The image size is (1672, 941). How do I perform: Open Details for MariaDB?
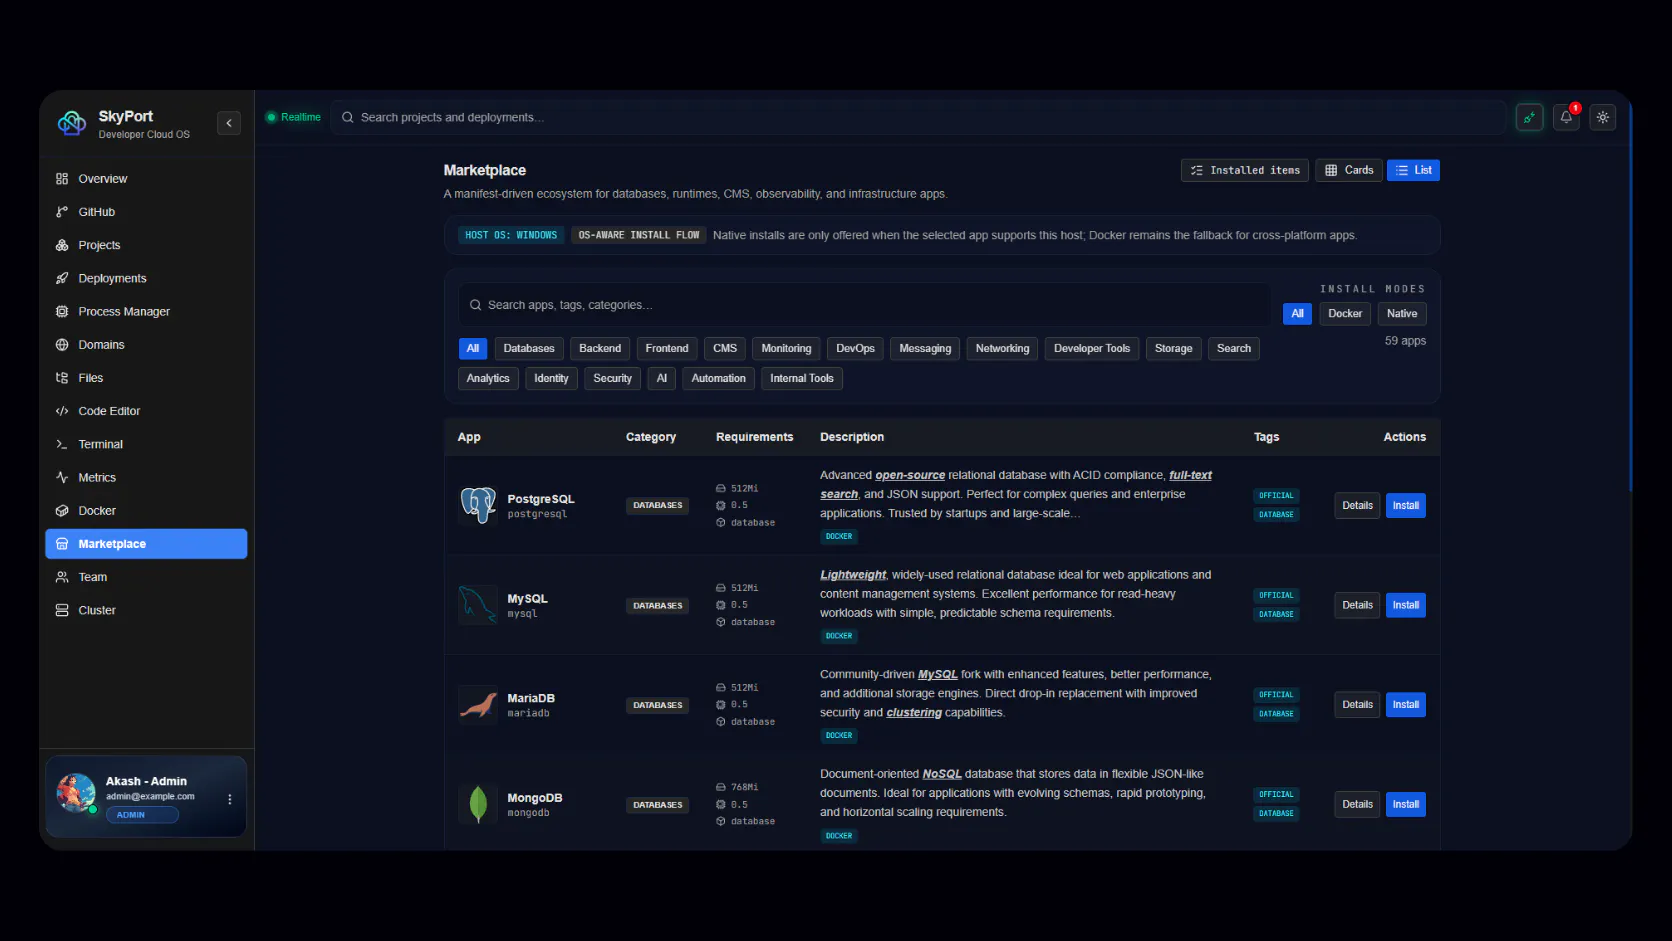(1357, 705)
